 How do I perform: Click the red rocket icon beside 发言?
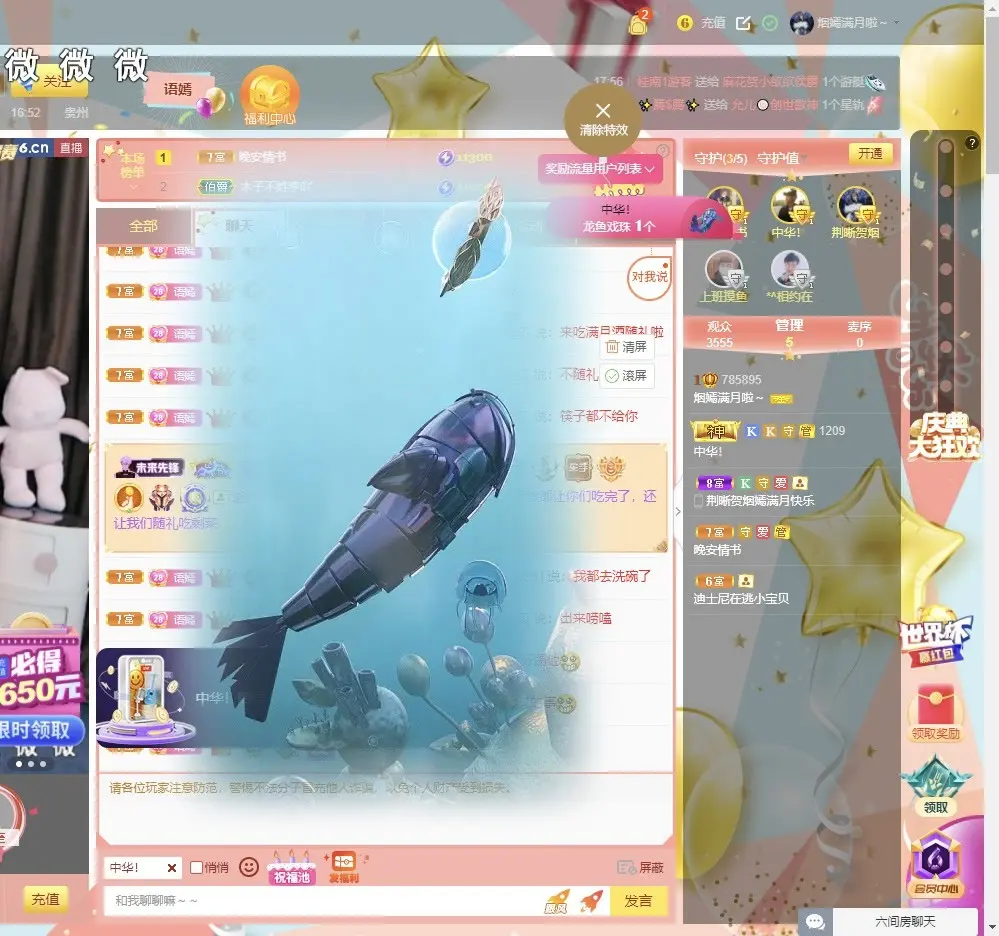coord(591,901)
